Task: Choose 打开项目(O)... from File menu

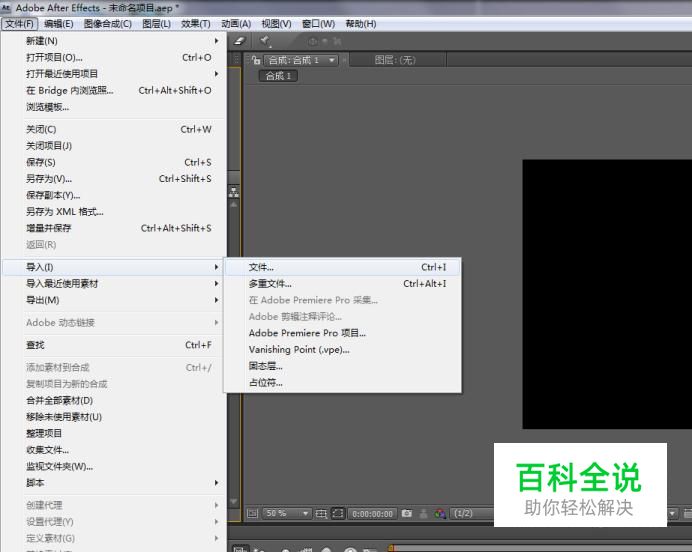Action: point(114,57)
